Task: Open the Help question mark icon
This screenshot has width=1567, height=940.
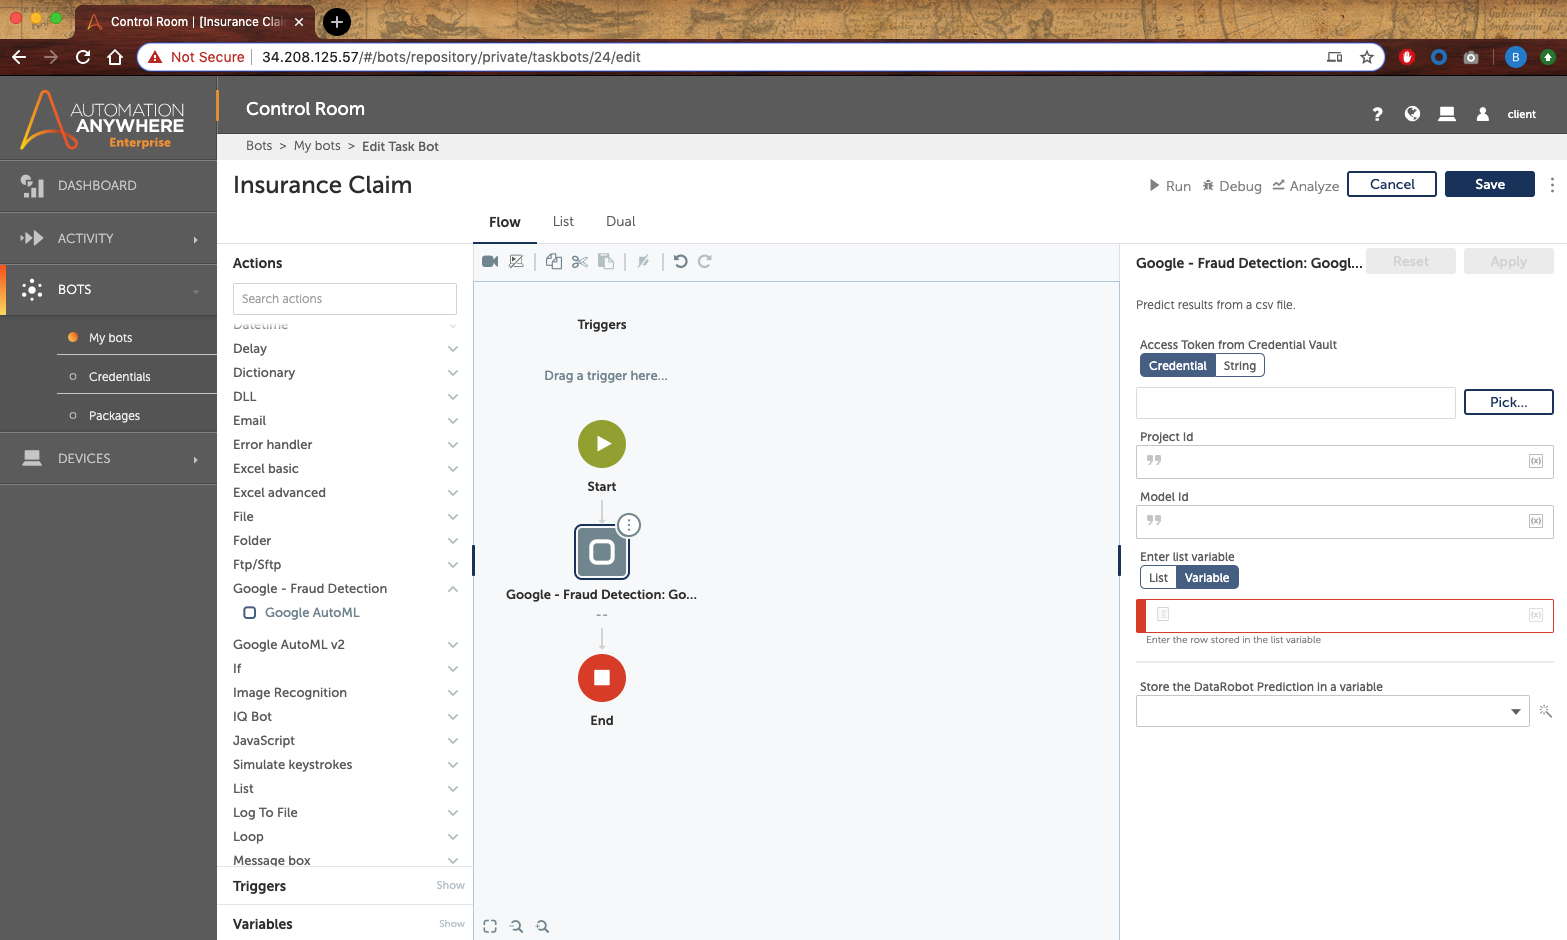Action: [x=1378, y=114]
